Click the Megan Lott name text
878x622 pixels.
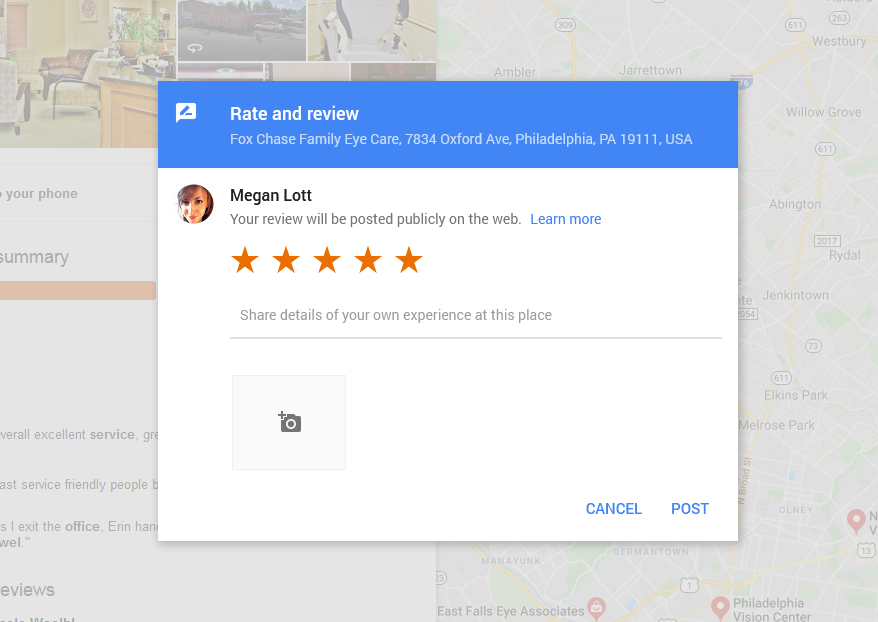[271, 195]
